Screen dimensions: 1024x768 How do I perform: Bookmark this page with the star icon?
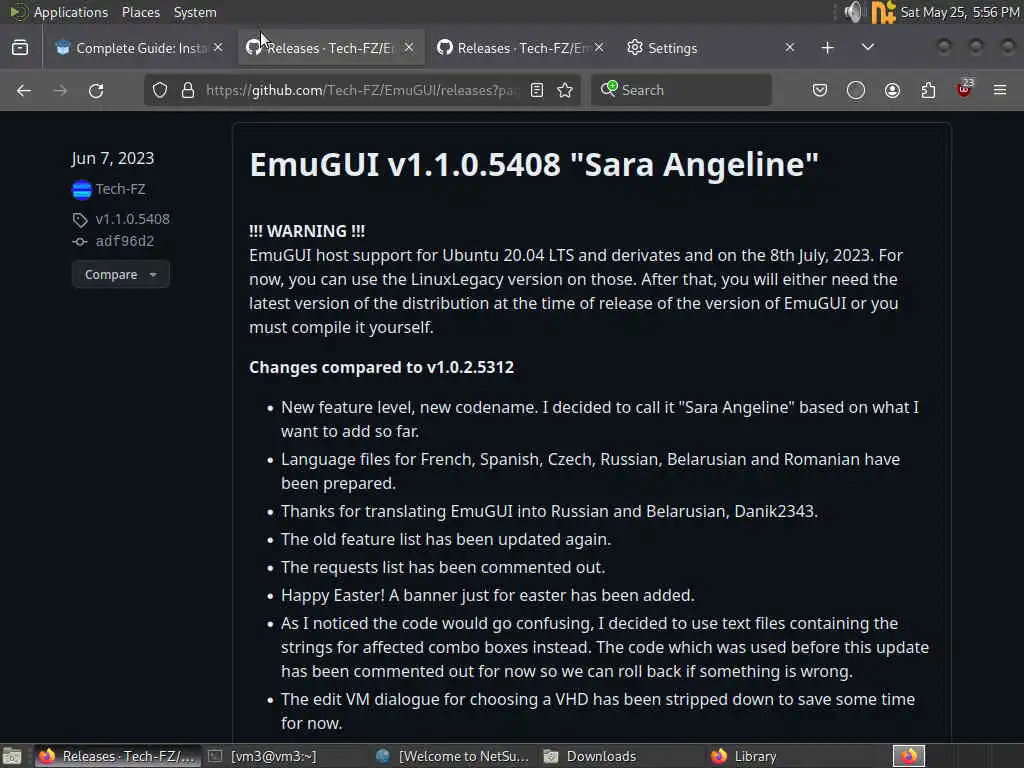tap(566, 90)
